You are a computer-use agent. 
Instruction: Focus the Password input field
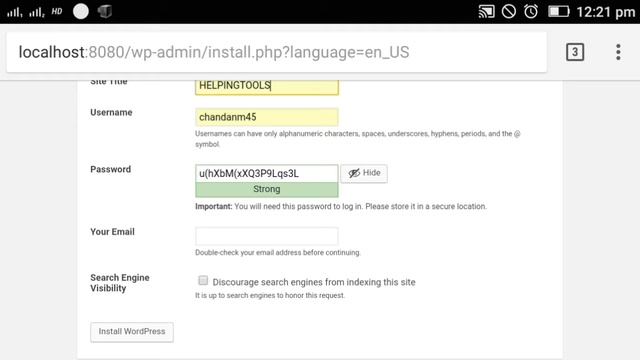pos(267,173)
